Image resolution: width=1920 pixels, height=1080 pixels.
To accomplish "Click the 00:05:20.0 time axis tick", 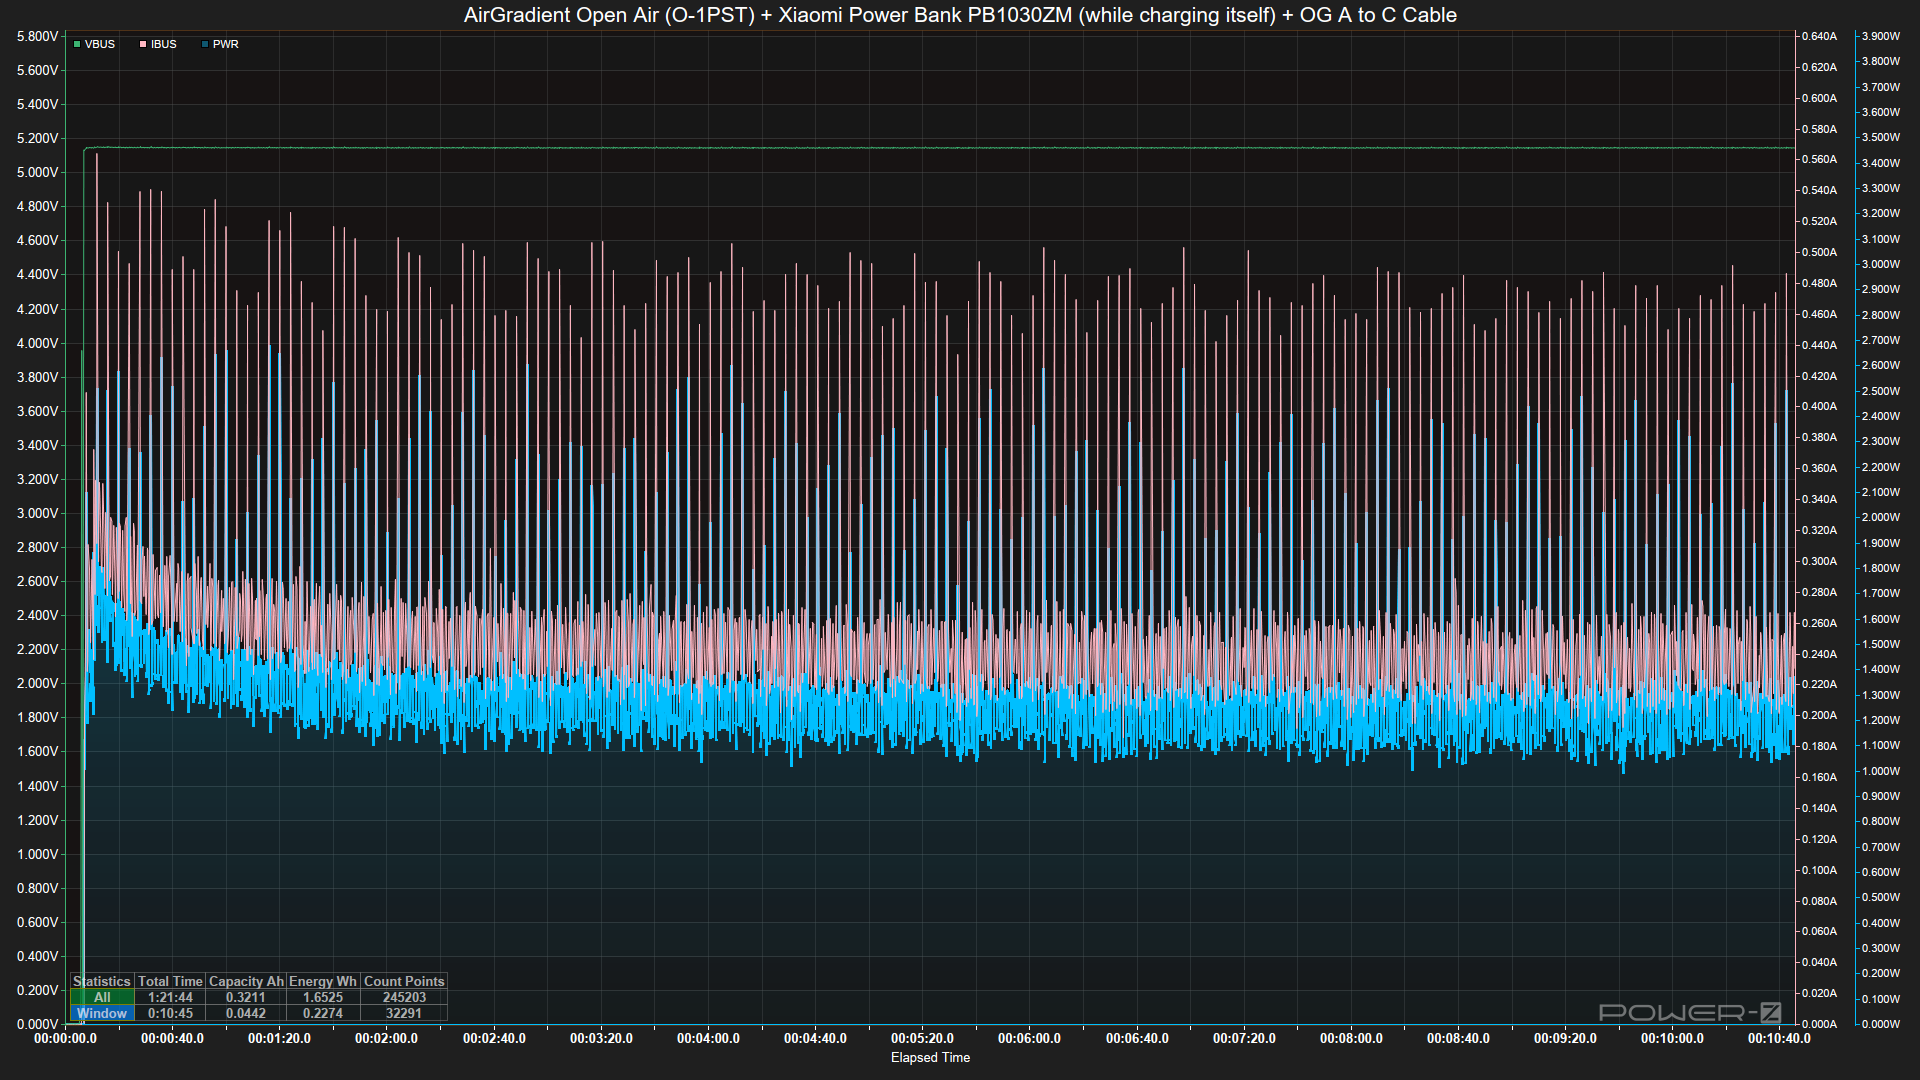I will tap(922, 1038).
